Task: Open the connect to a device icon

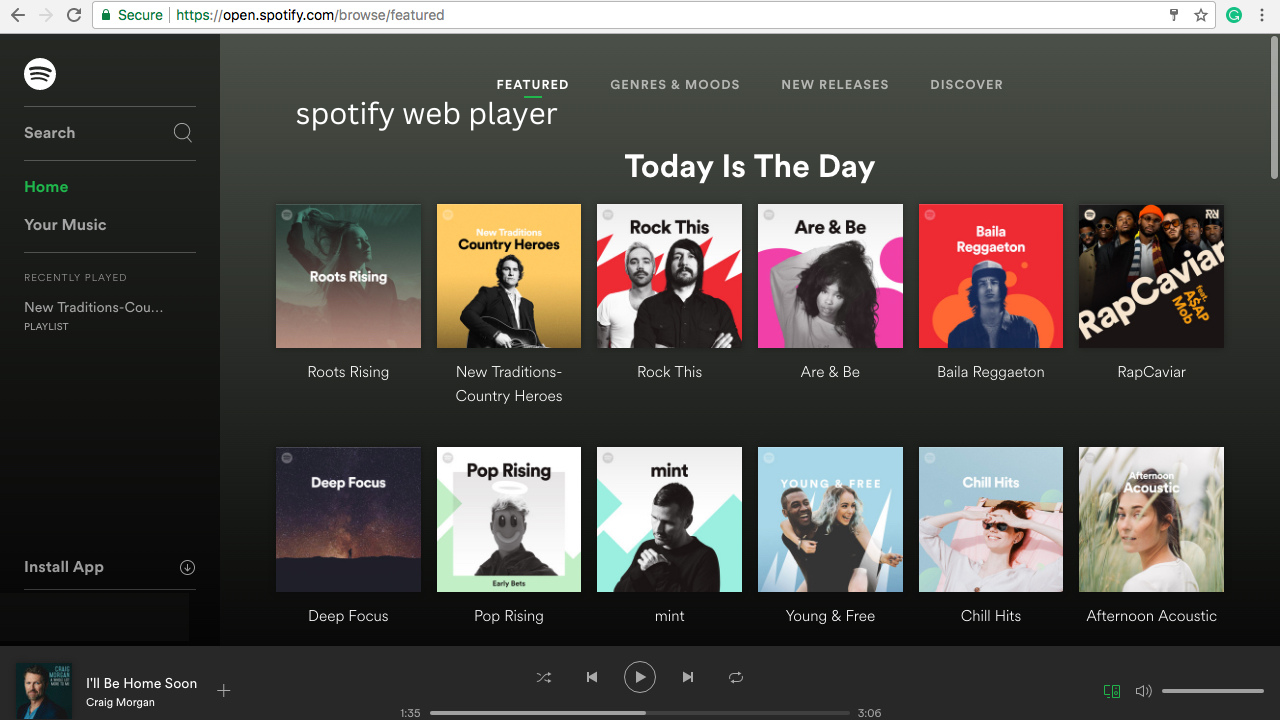Action: [1111, 690]
